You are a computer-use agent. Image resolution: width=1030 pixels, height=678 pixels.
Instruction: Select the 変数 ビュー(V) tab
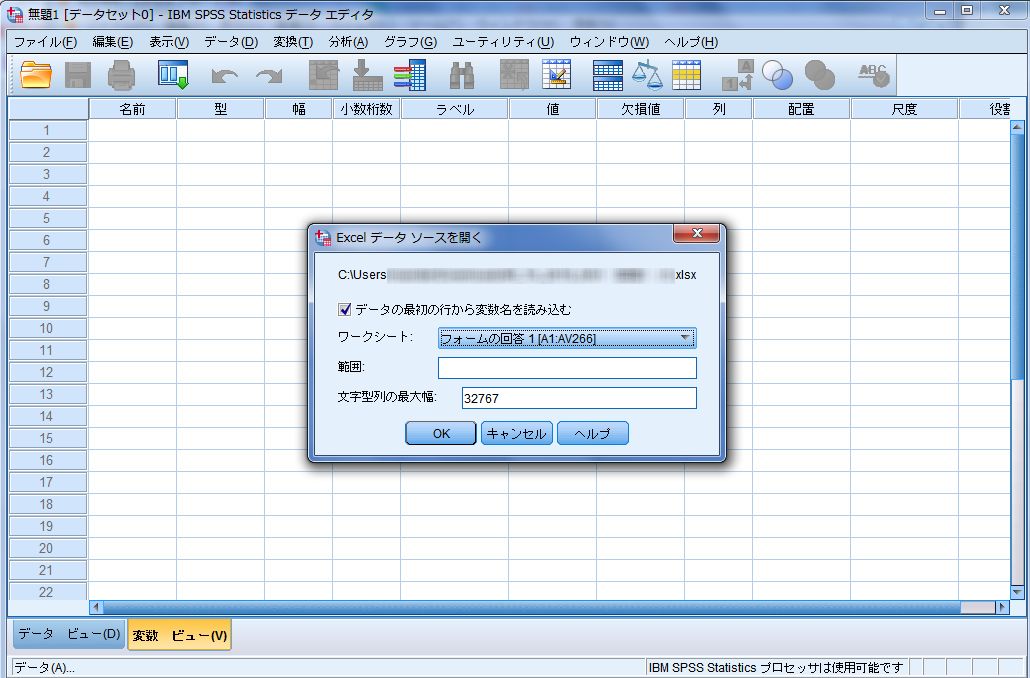[x=179, y=635]
